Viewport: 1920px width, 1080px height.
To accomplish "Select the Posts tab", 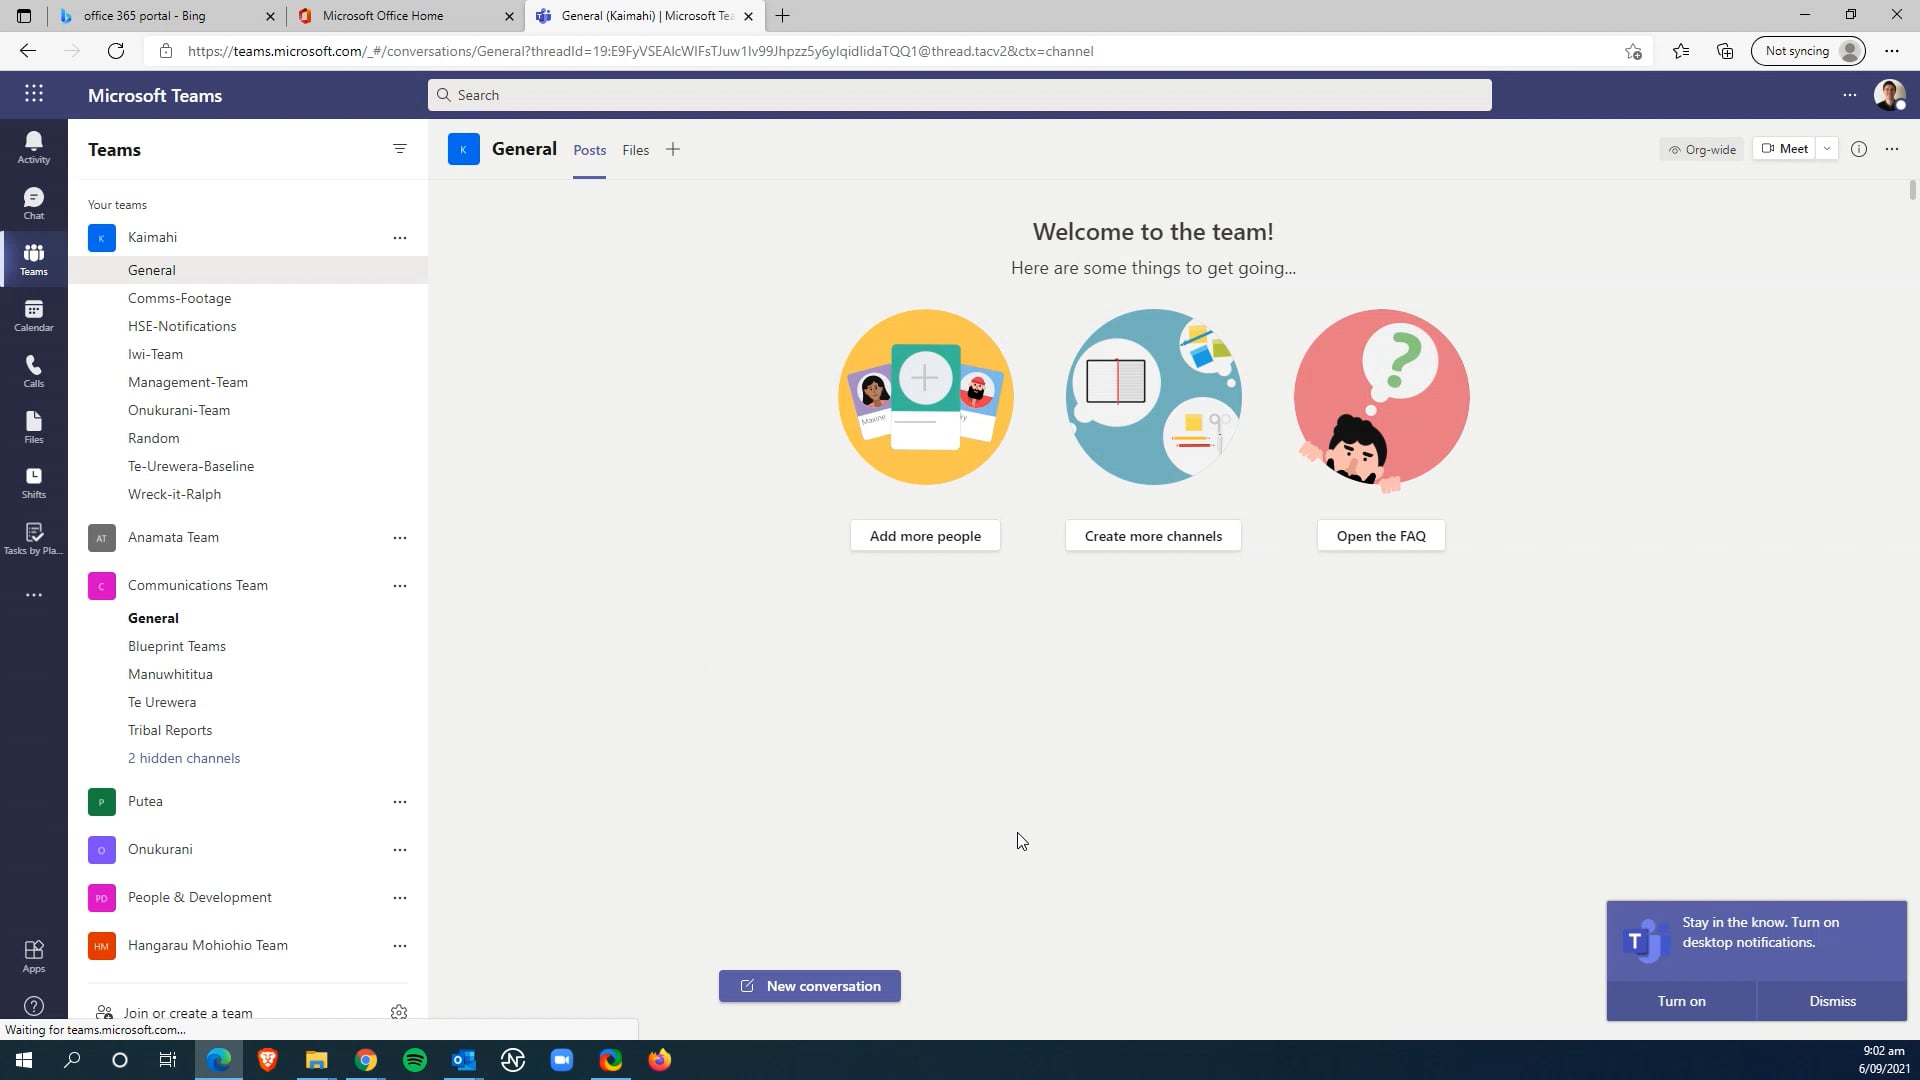I will (589, 149).
